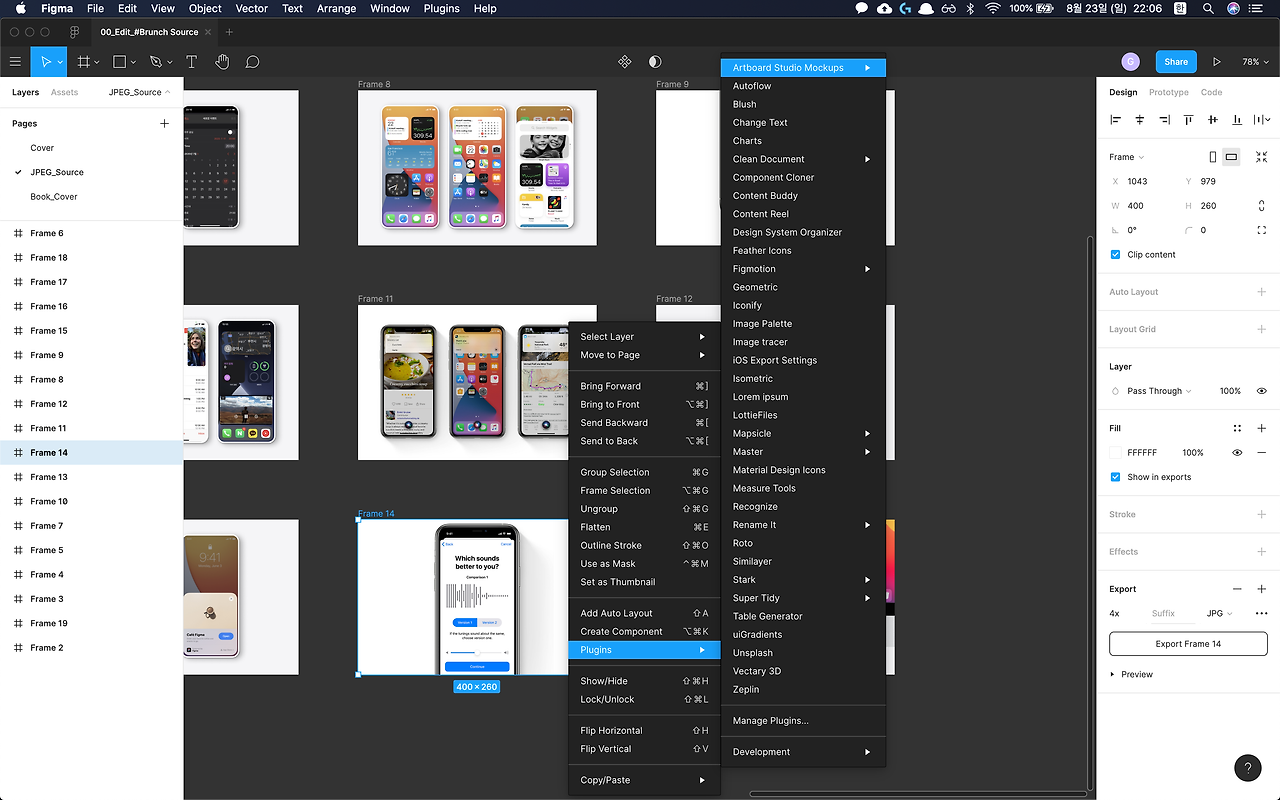The image size is (1280, 800).
Task: Align selection to bottom
Action: pos(1237,120)
